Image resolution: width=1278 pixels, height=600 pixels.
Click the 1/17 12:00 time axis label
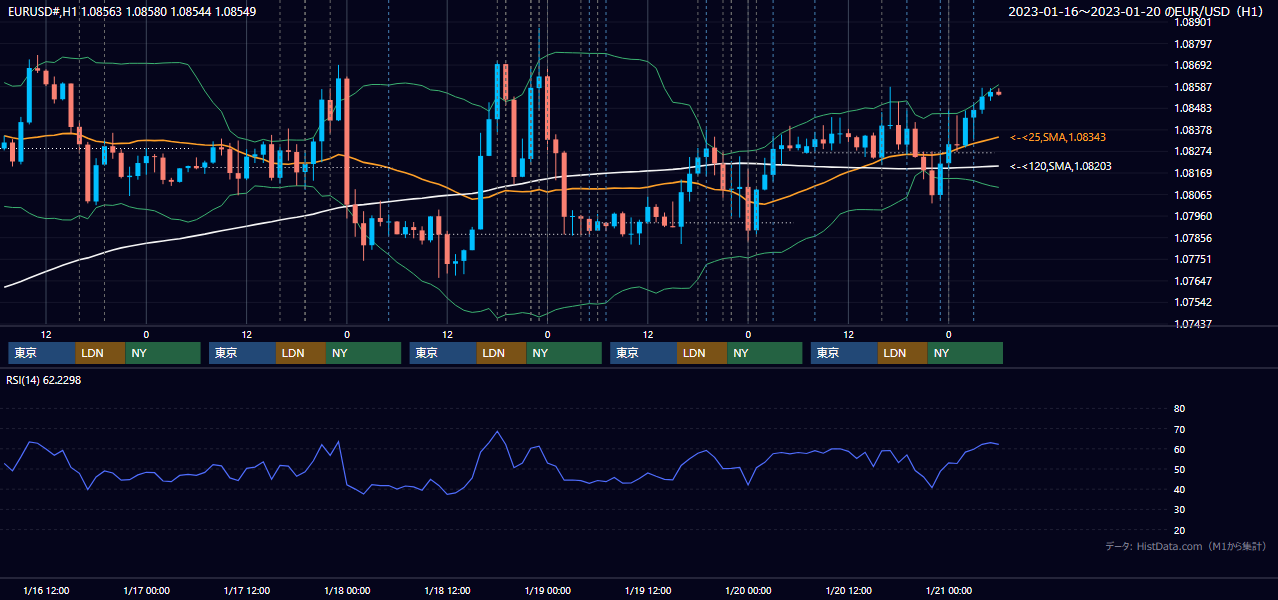[x=247, y=590]
